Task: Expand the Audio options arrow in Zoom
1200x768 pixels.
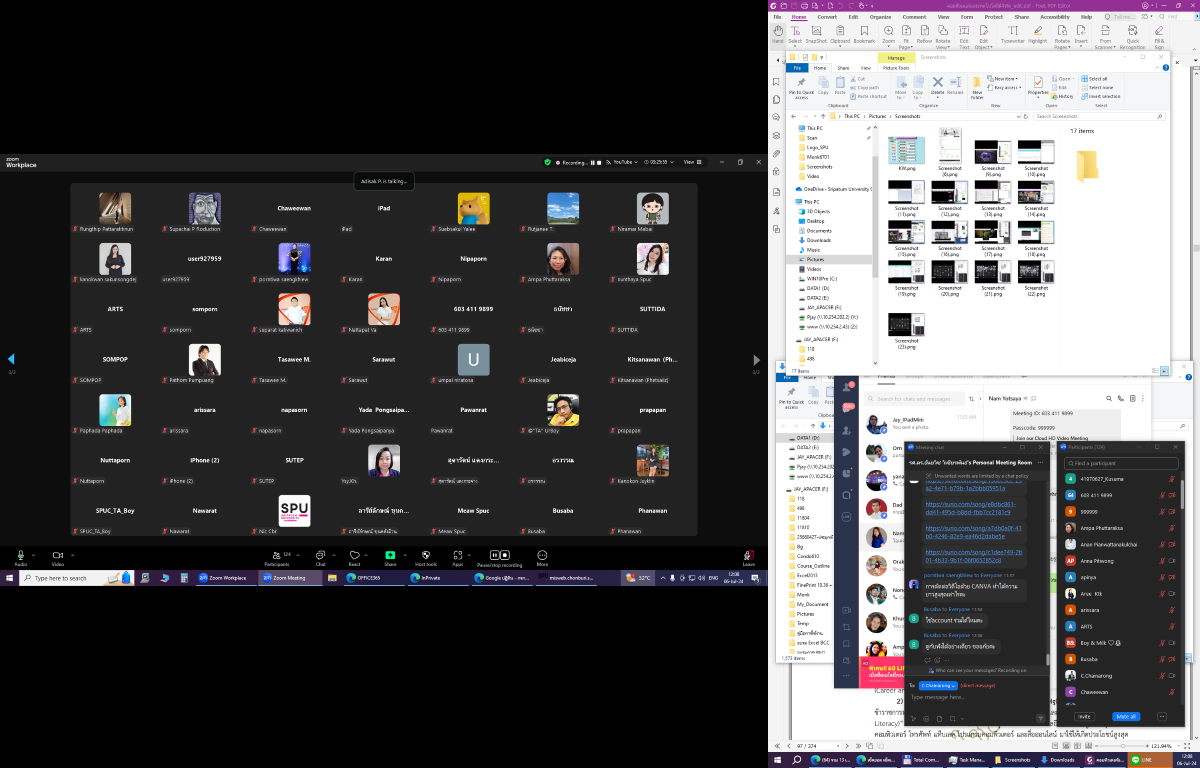Action: (34, 553)
